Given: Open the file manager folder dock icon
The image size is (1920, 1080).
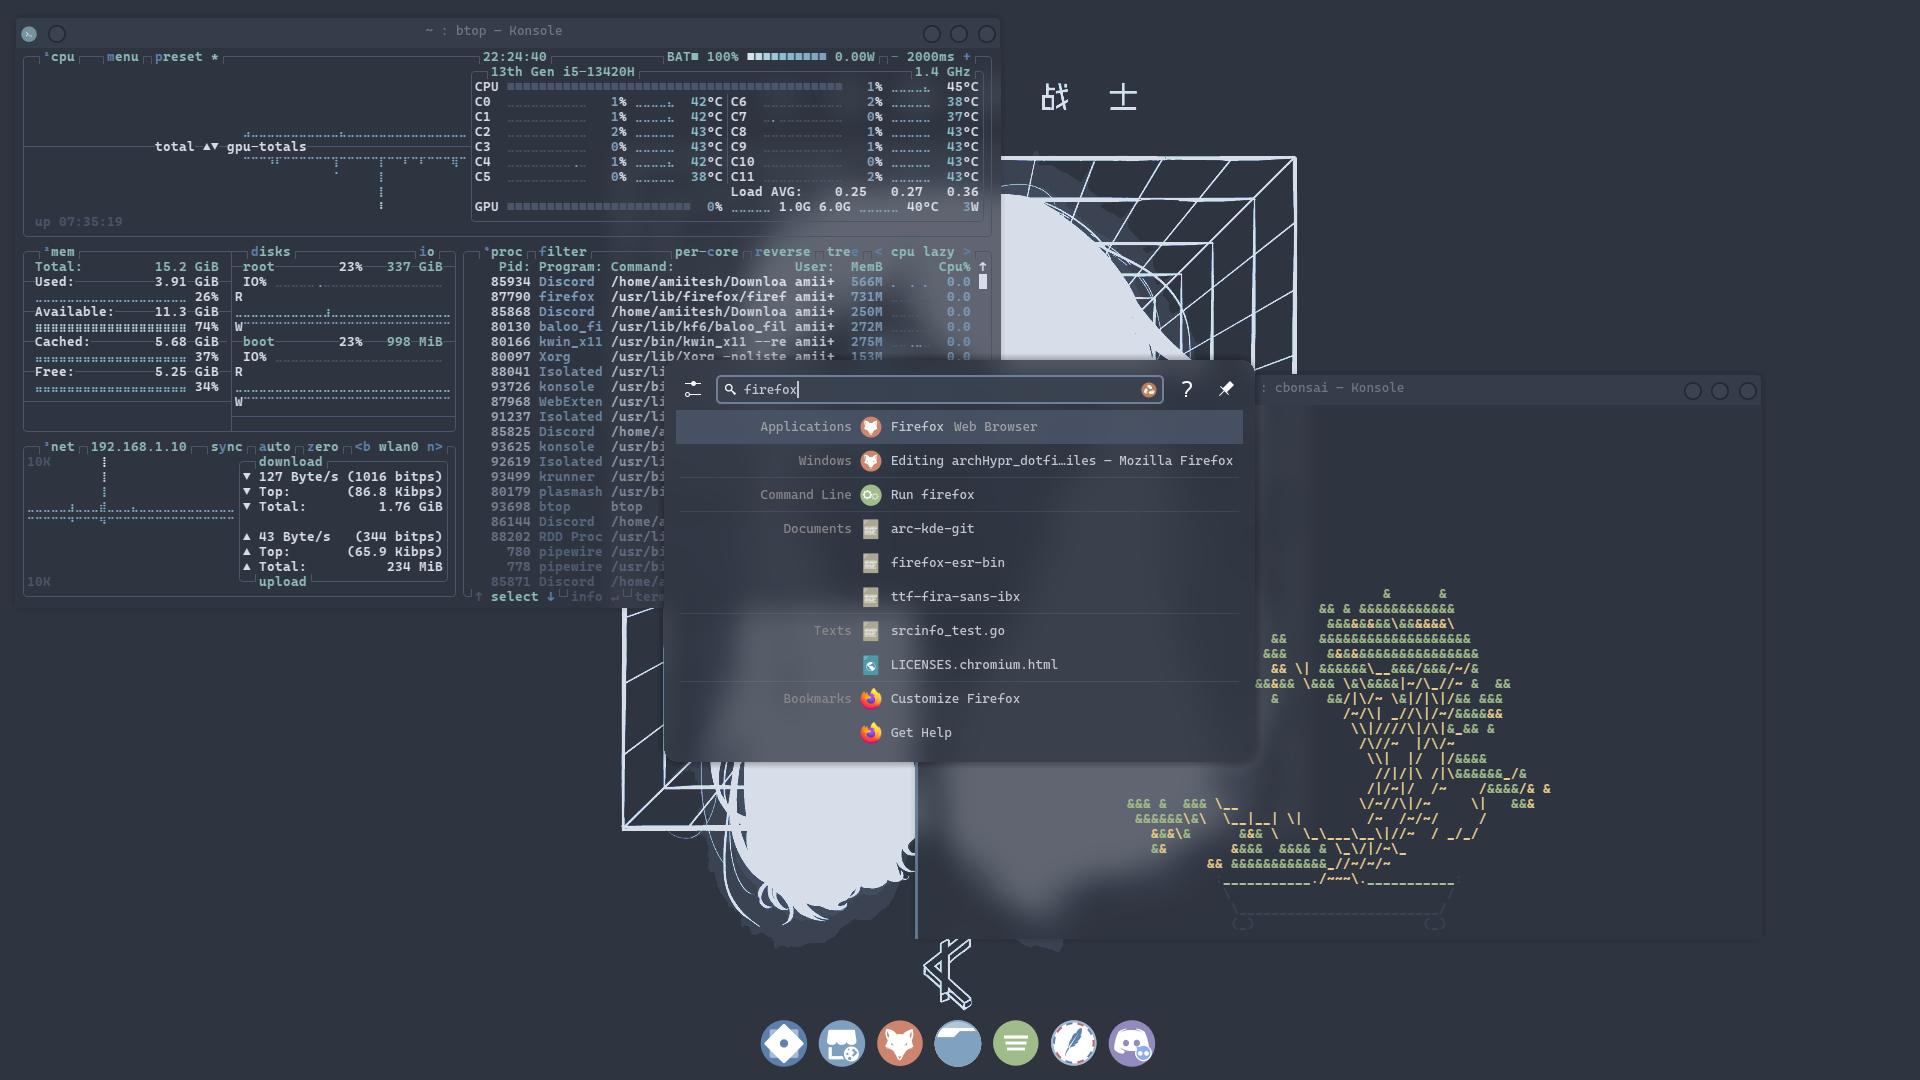Looking at the screenshot, I should tap(957, 1044).
